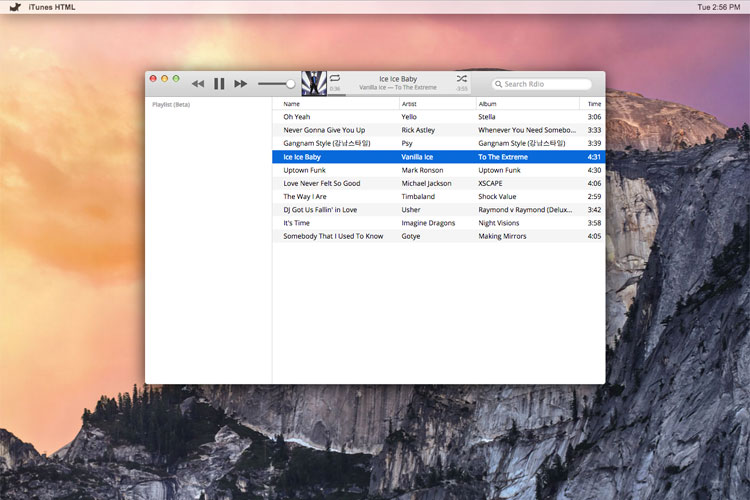
Task: Click the volume slider knob
Action: [x=290, y=84]
